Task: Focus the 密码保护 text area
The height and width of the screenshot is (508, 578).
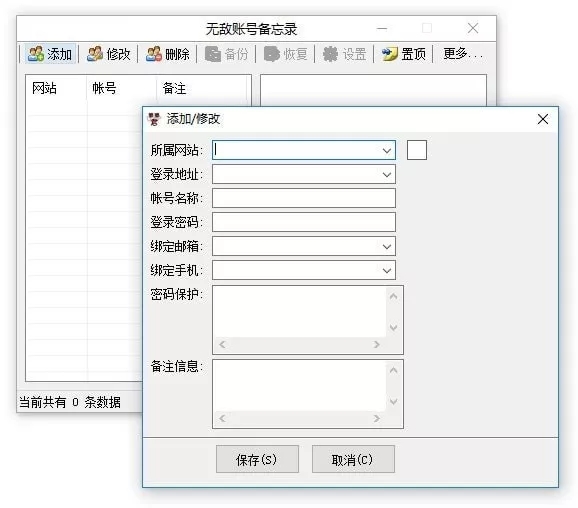Action: point(300,312)
